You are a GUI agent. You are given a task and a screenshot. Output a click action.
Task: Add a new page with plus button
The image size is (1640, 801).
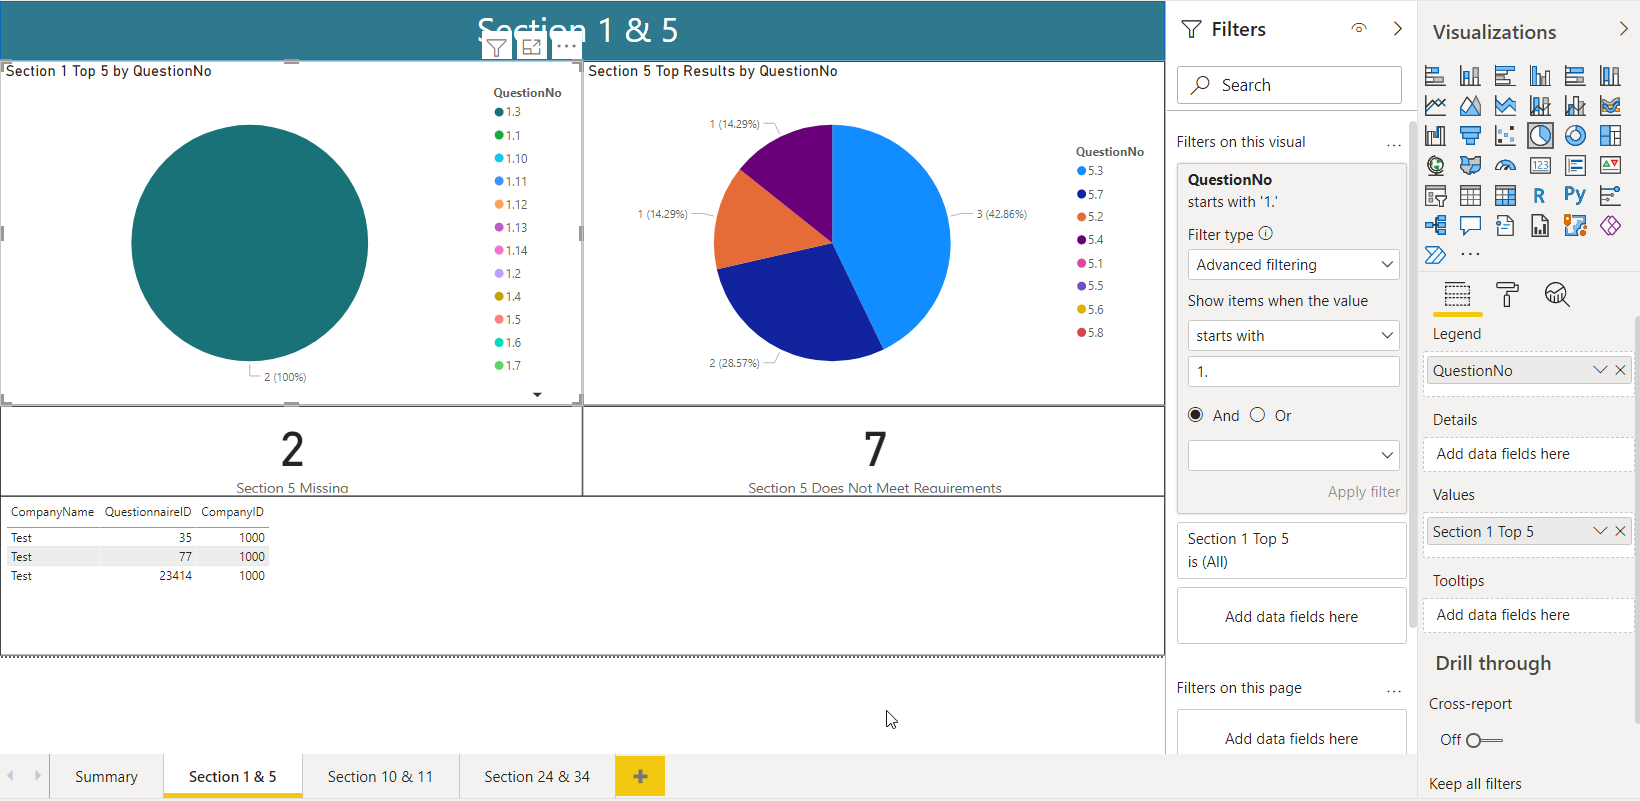(x=640, y=776)
